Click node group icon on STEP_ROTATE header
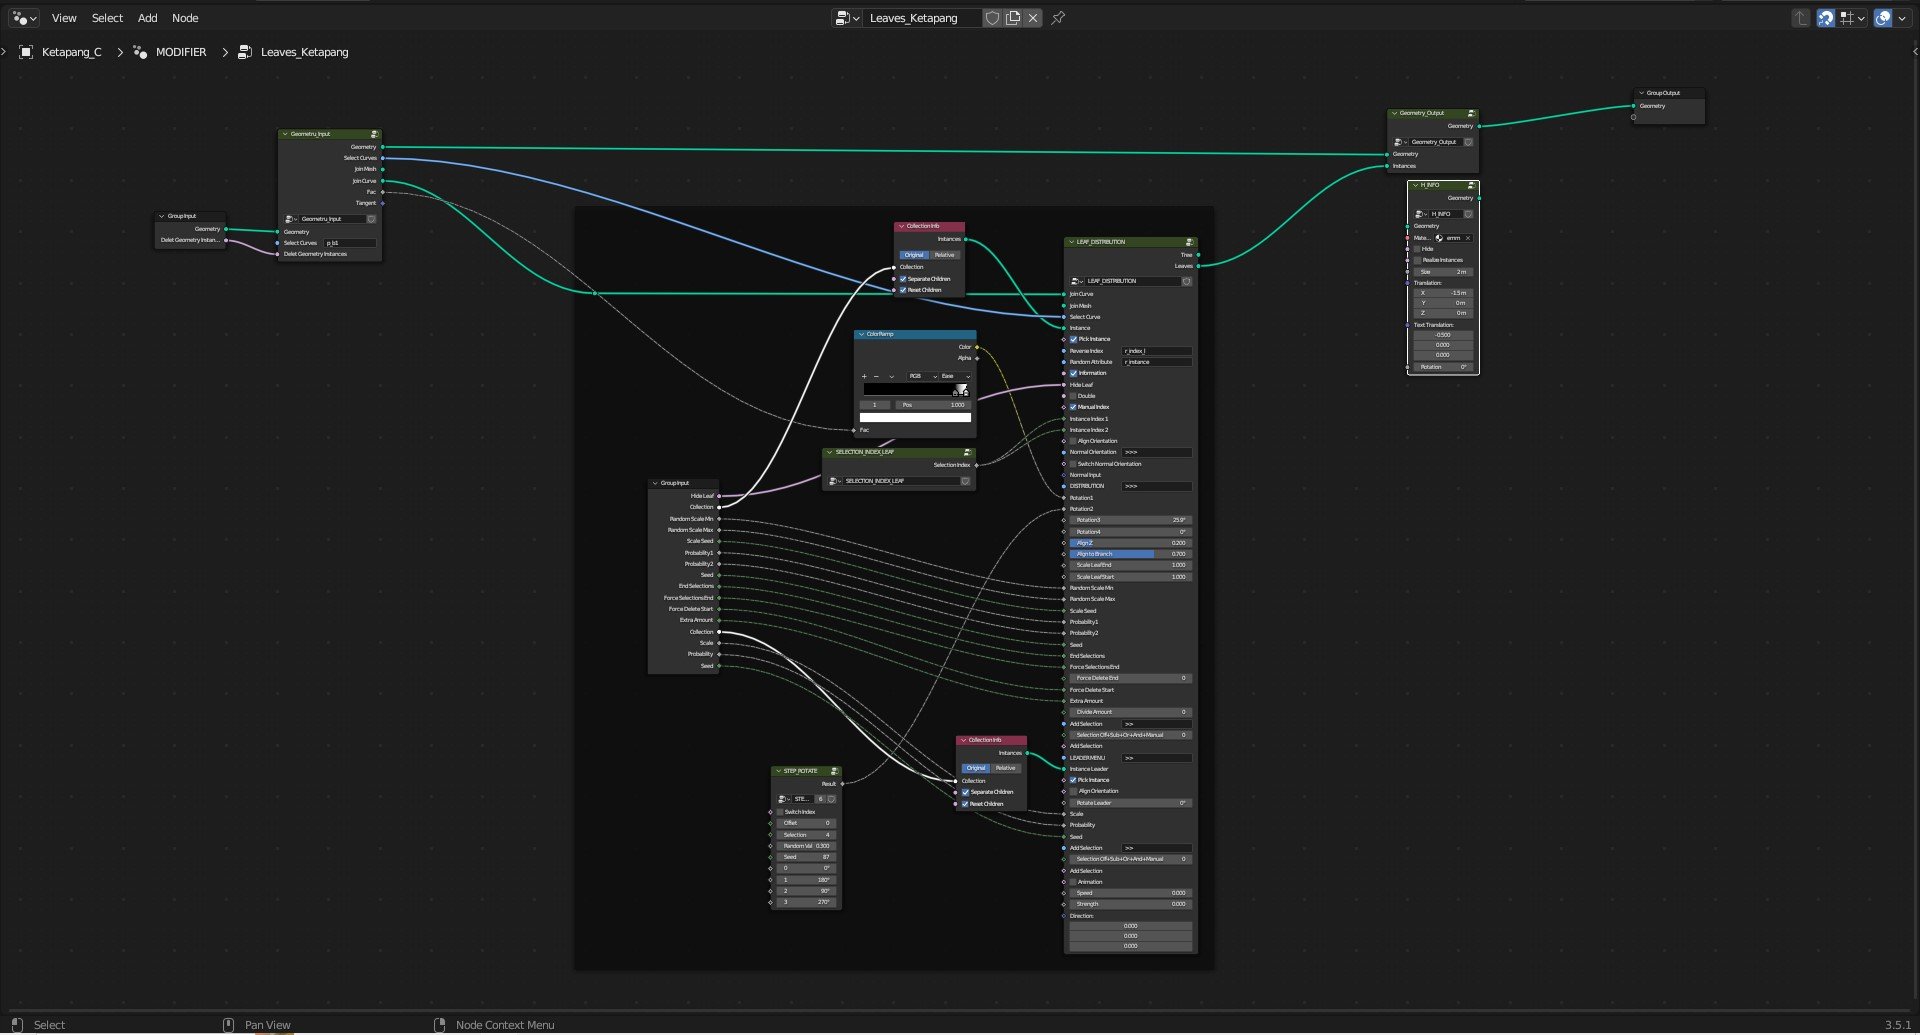Screen dimensions: 1920x1035 pyautogui.click(x=834, y=771)
